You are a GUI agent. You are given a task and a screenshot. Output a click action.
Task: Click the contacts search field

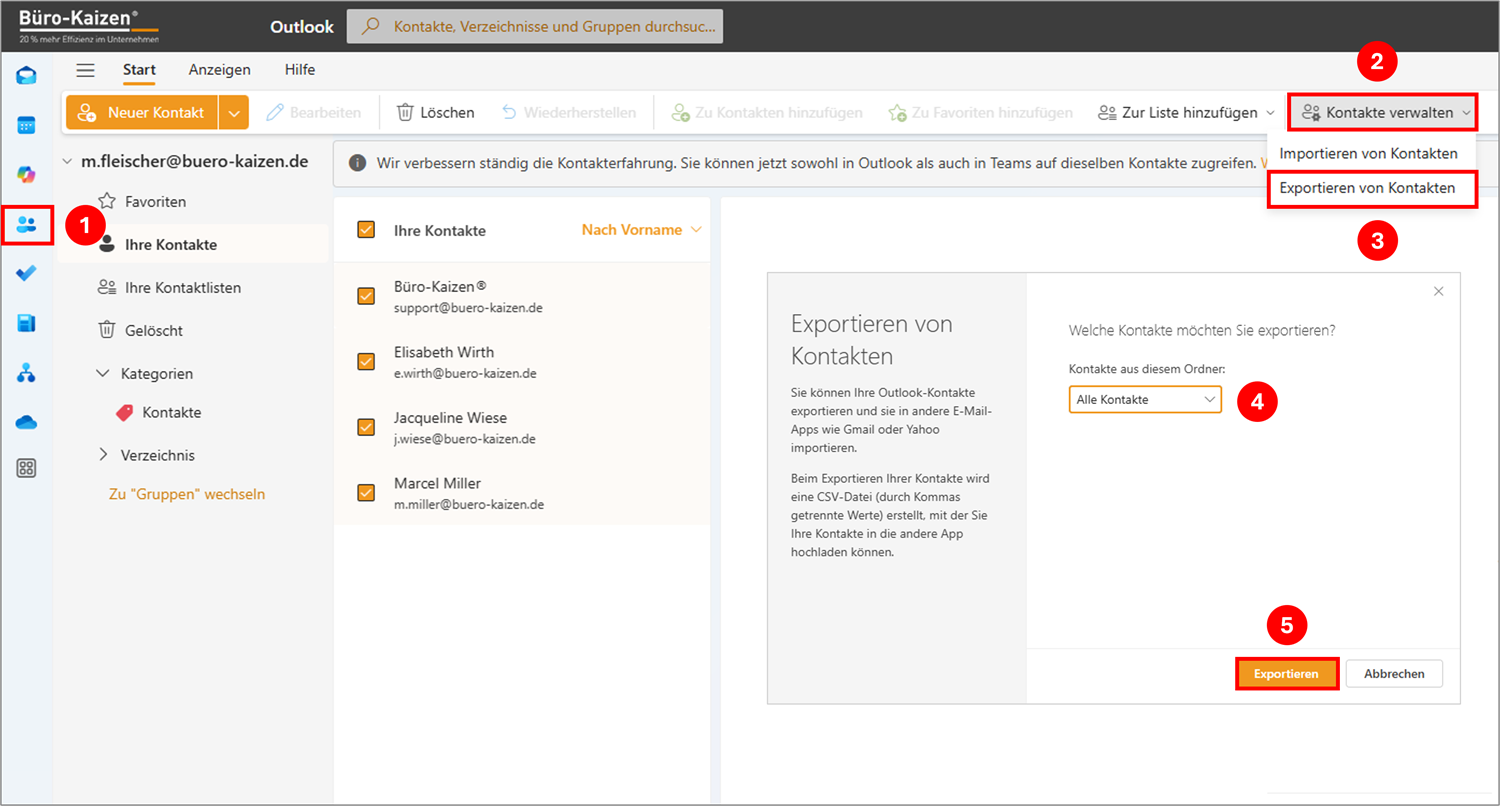point(535,27)
